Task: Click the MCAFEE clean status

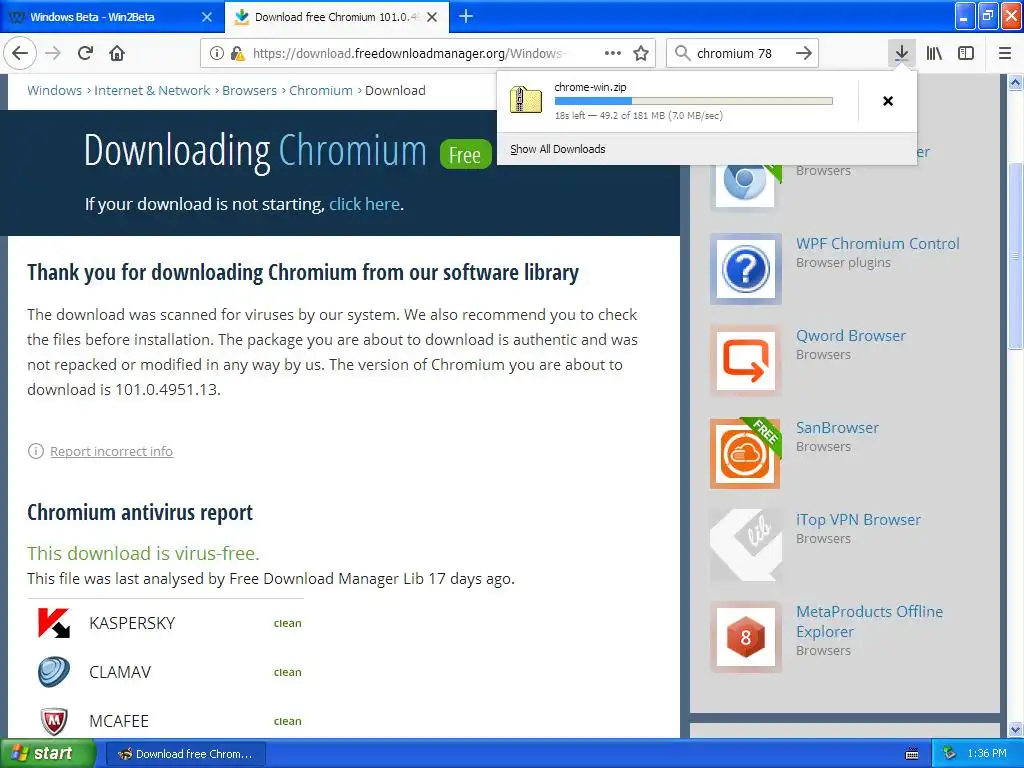Action: click(x=287, y=722)
